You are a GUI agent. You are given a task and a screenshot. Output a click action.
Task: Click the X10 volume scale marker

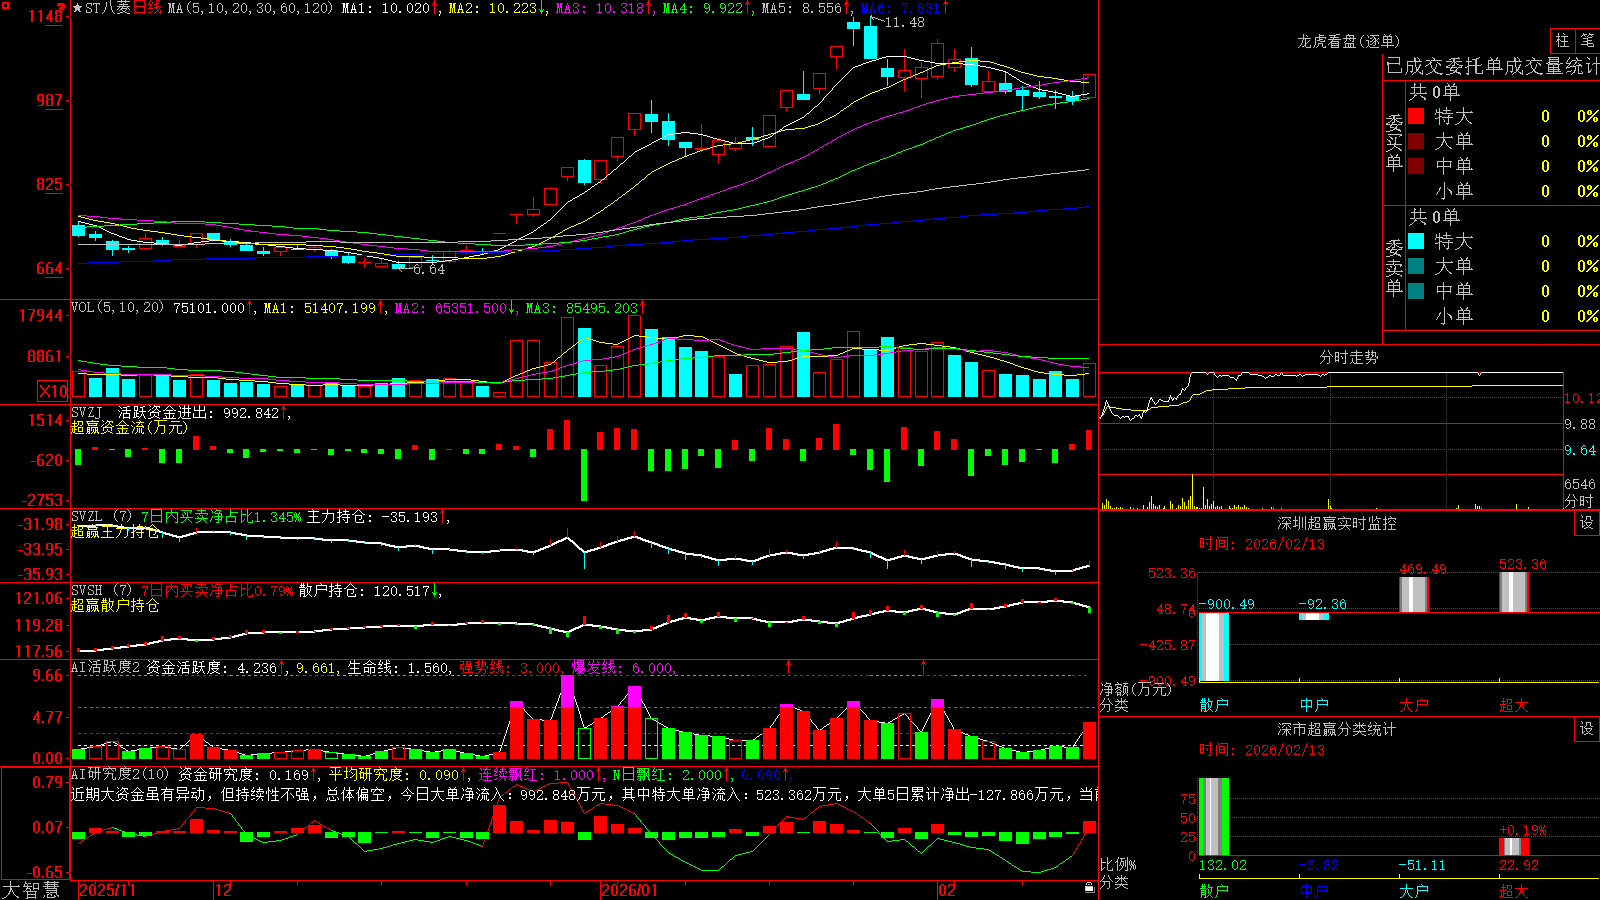53,391
